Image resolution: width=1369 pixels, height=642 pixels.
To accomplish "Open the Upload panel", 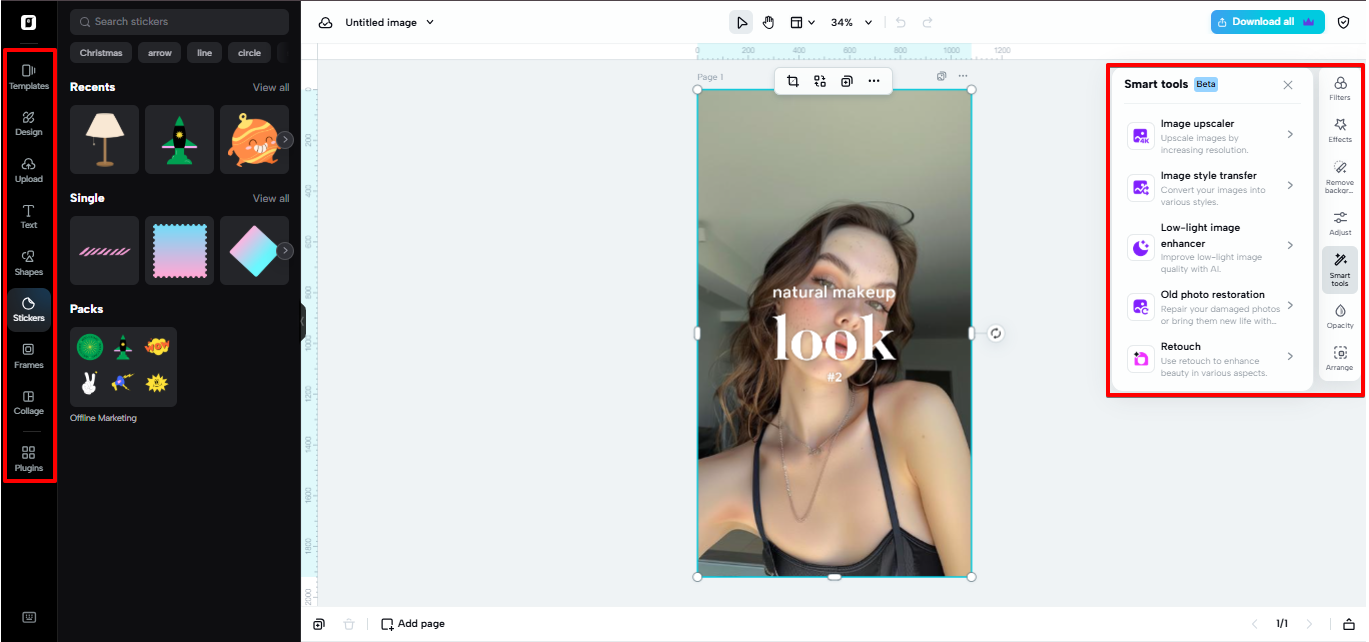I will (x=29, y=168).
